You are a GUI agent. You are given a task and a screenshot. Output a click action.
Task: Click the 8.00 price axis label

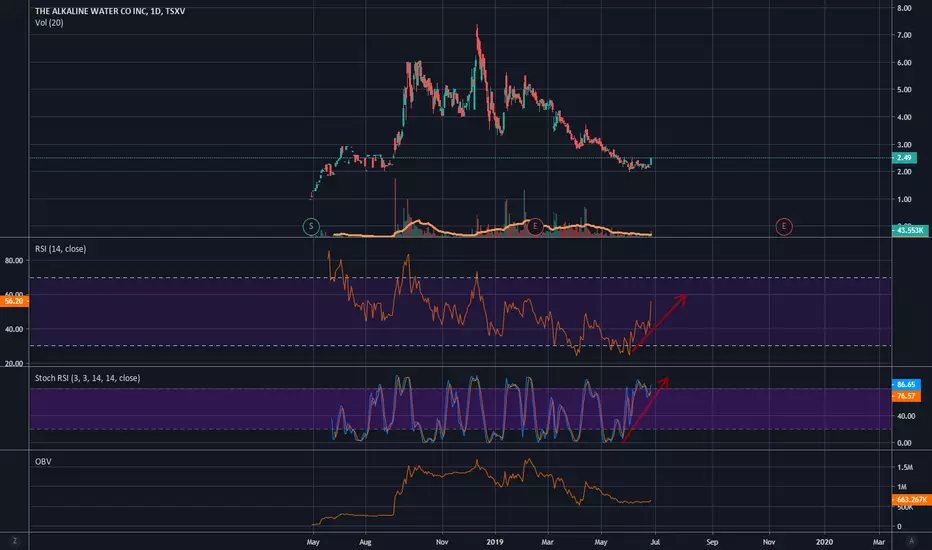904,8
